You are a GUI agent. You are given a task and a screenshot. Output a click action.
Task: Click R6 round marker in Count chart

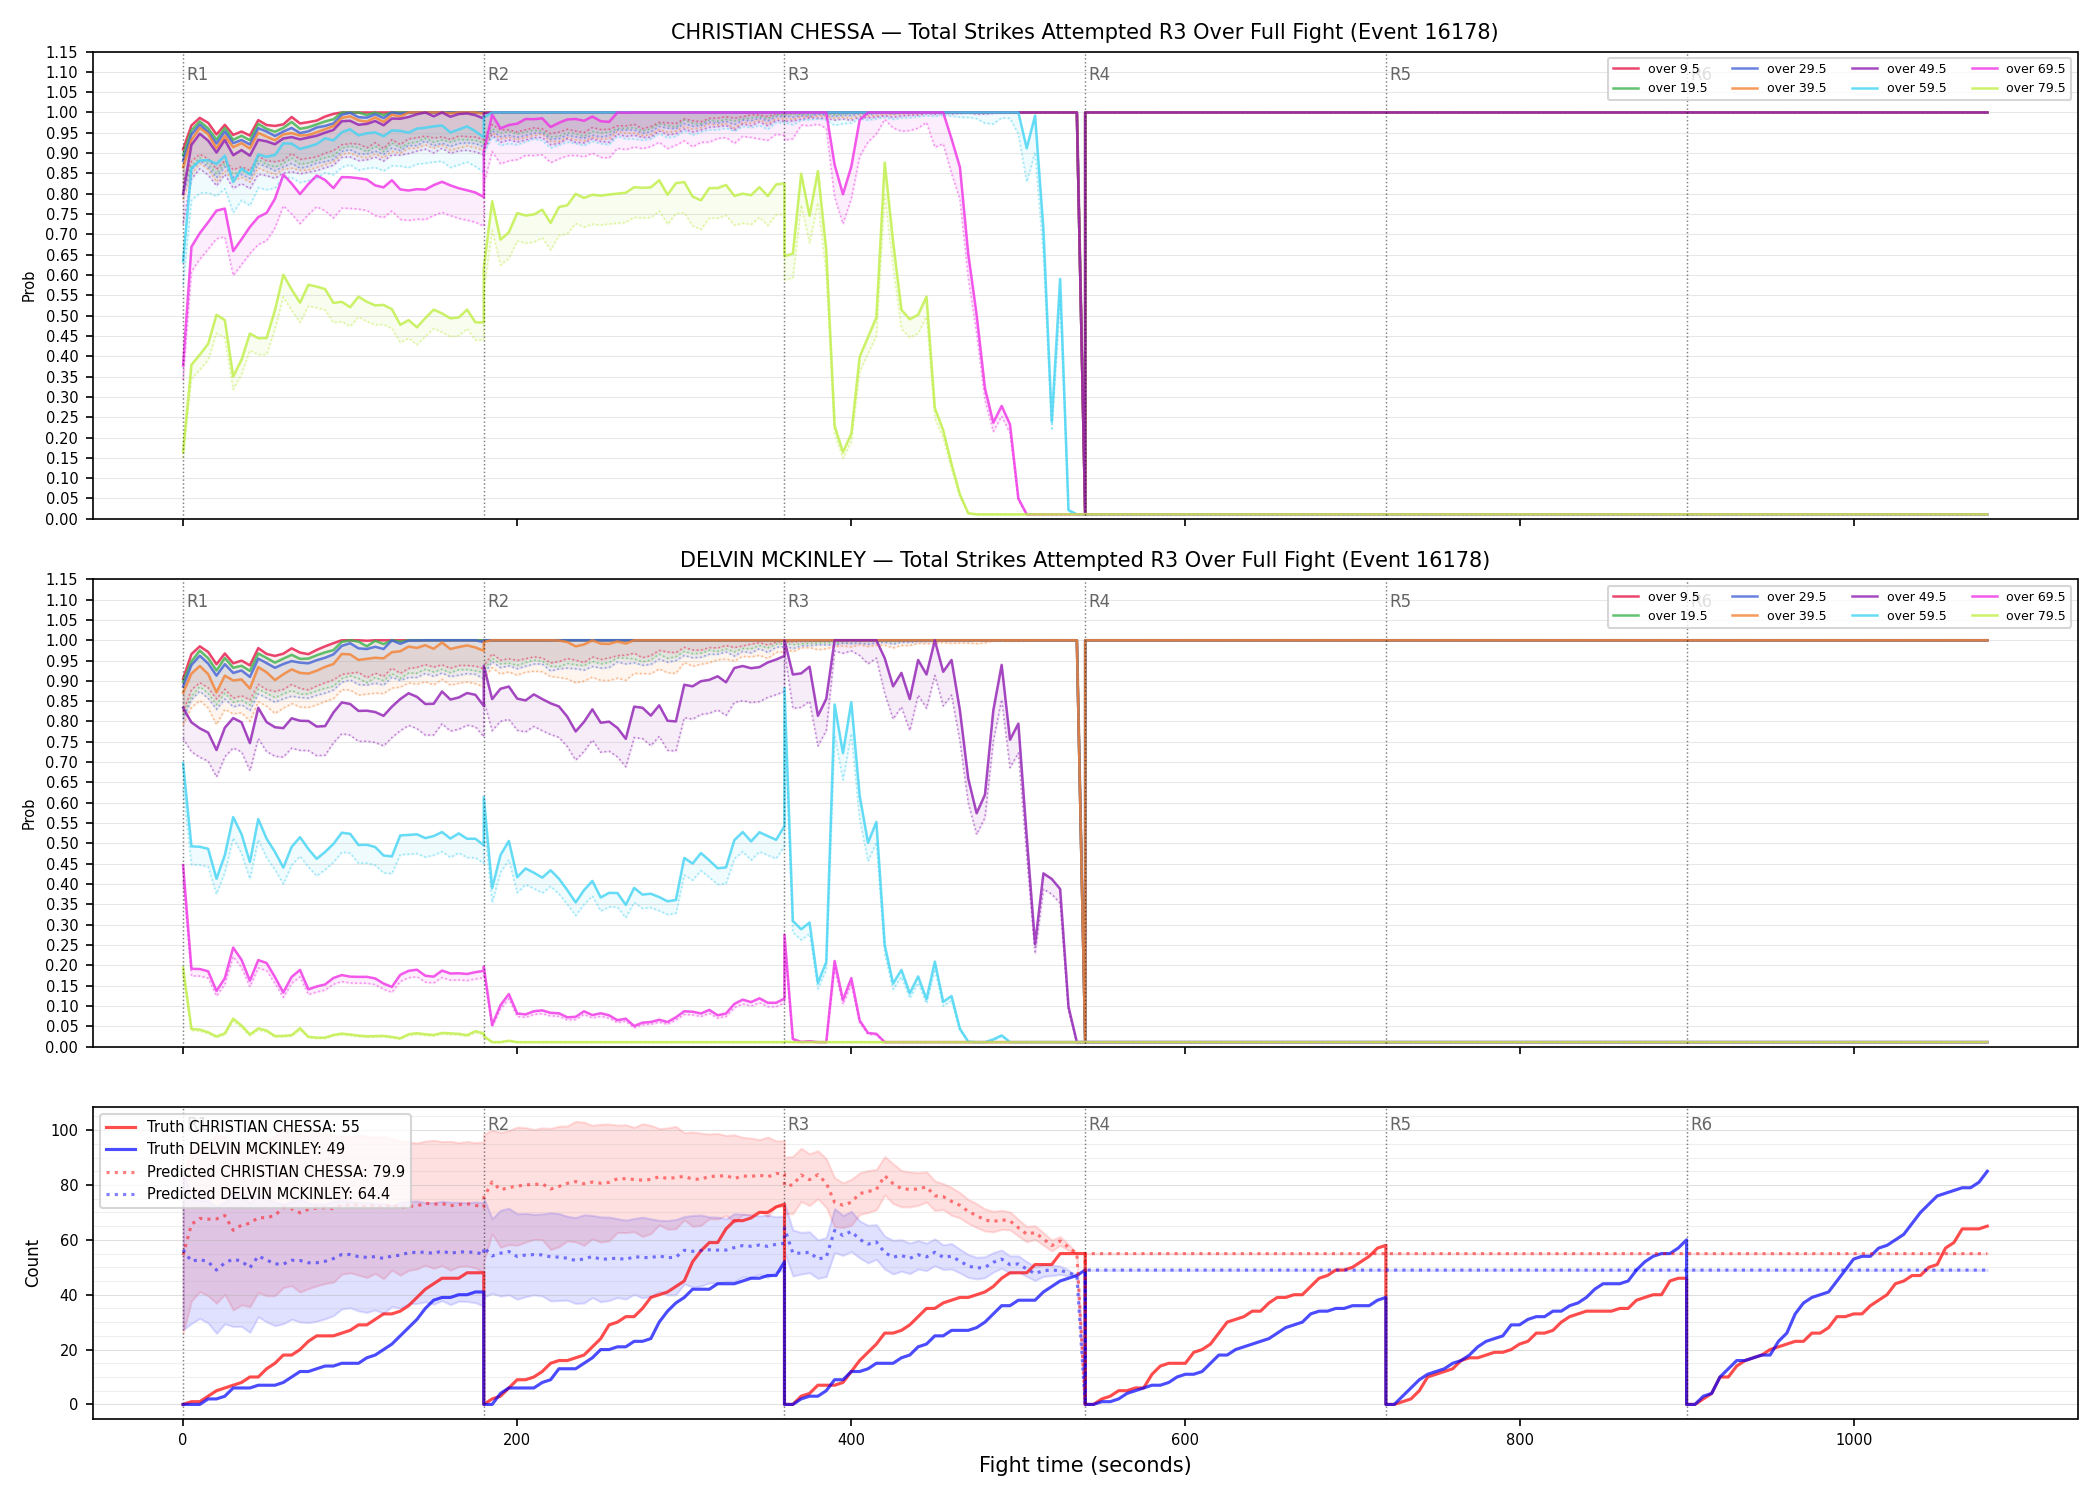coord(1701,1124)
